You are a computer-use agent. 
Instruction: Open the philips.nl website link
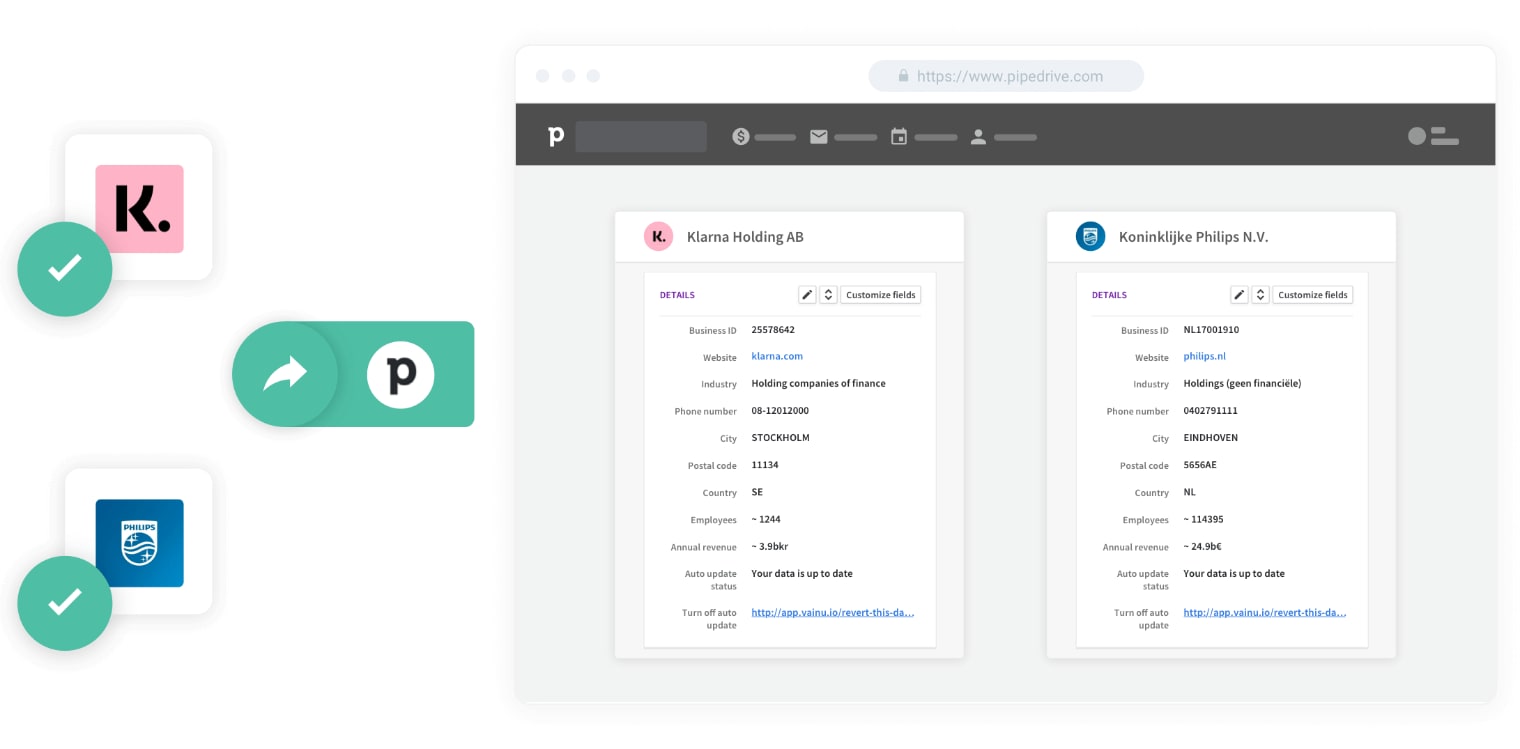click(x=1204, y=356)
